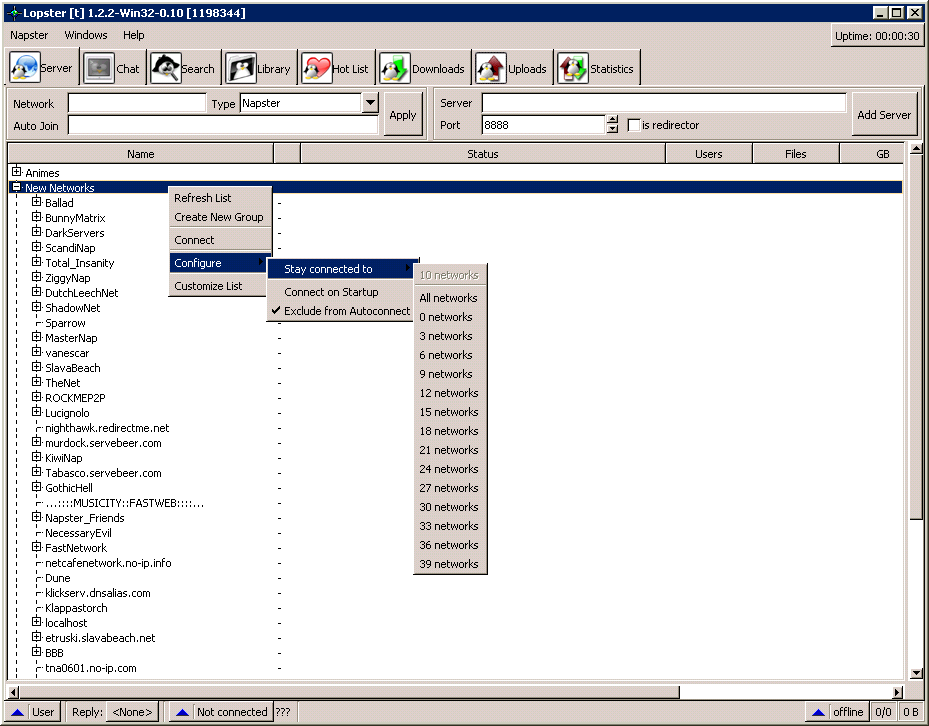Click the Not connected status button
Image resolution: width=929 pixels, height=726 pixels.
pos(220,712)
